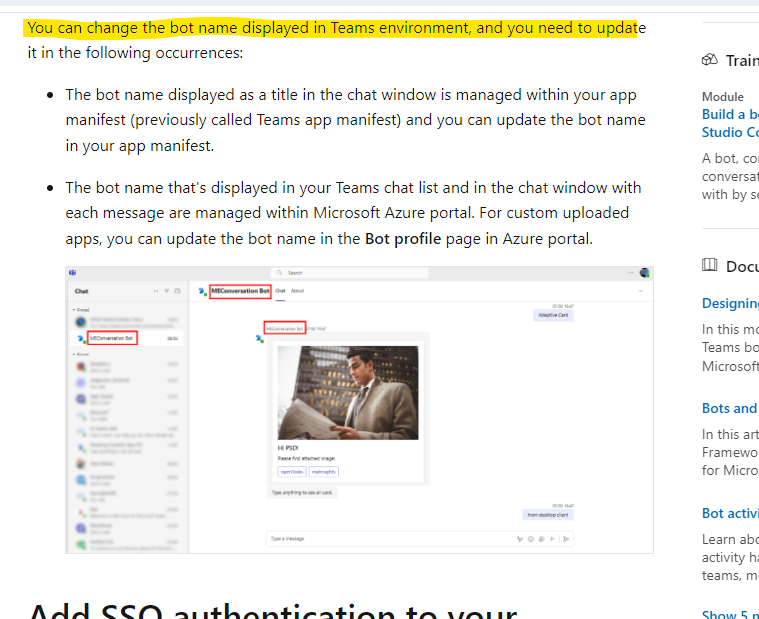Image resolution: width=759 pixels, height=619 pixels.
Task: Open the "Bot activi" documentation link
Action: [730, 513]
